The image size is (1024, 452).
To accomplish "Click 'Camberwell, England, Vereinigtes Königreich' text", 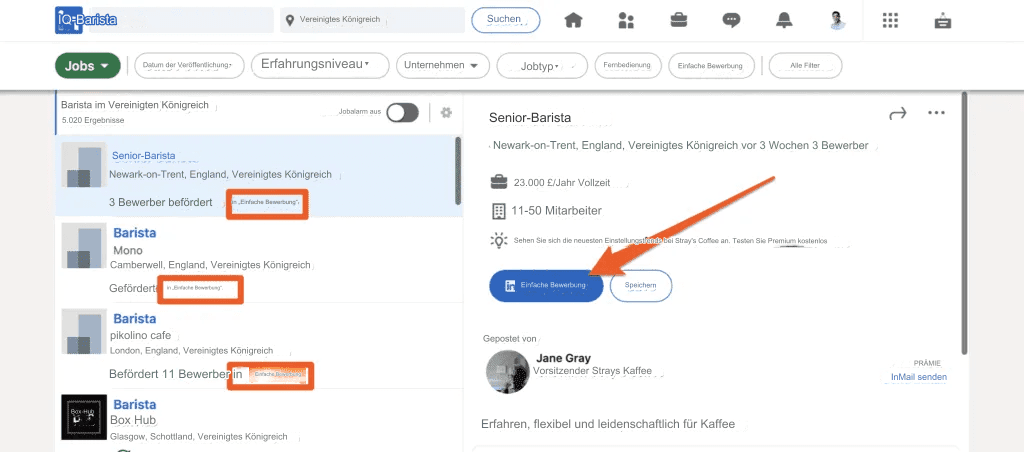I will point(210,265).
